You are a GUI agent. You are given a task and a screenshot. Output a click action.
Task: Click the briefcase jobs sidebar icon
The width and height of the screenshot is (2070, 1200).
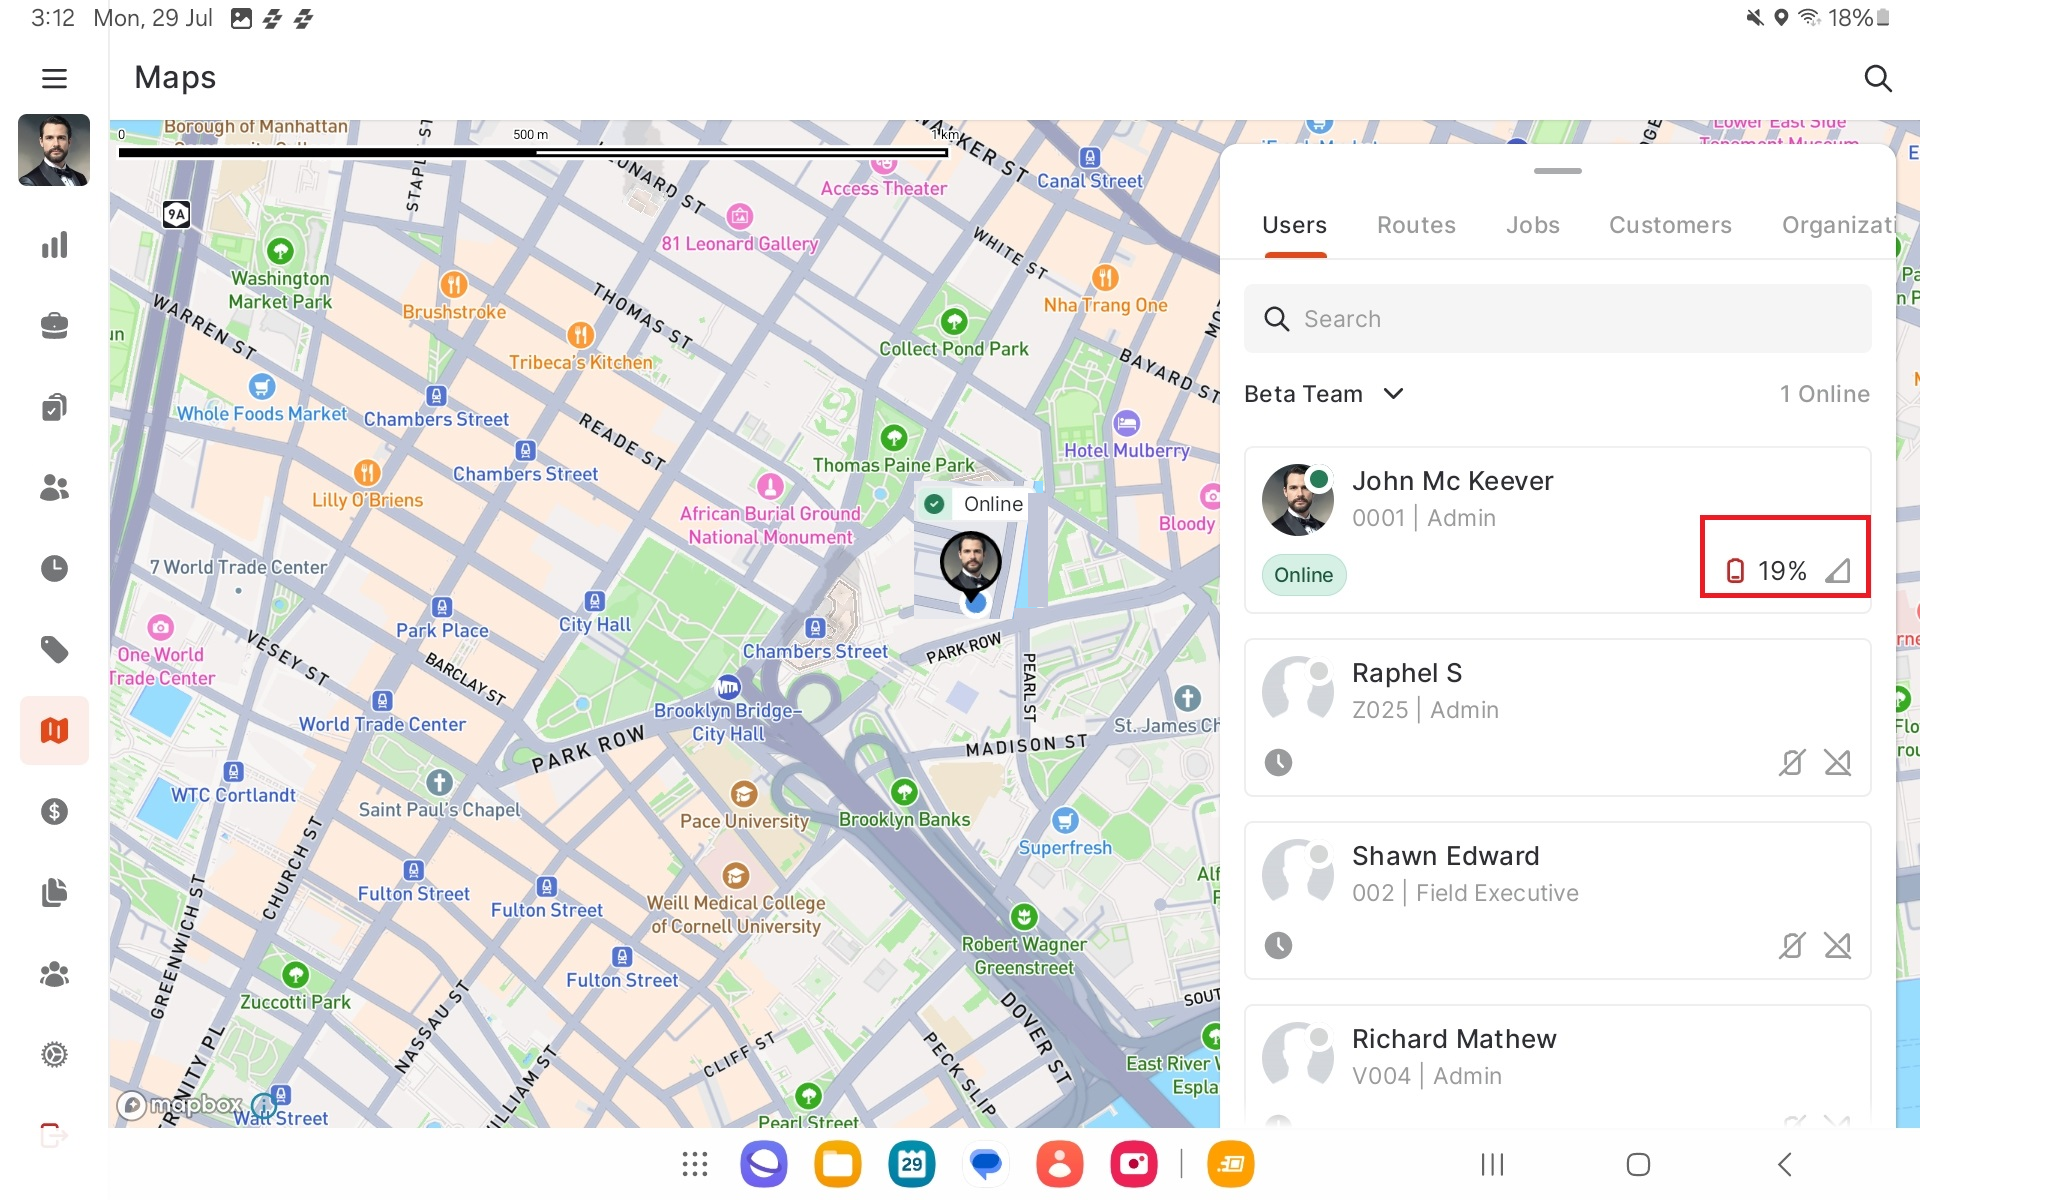coord(54,326)
